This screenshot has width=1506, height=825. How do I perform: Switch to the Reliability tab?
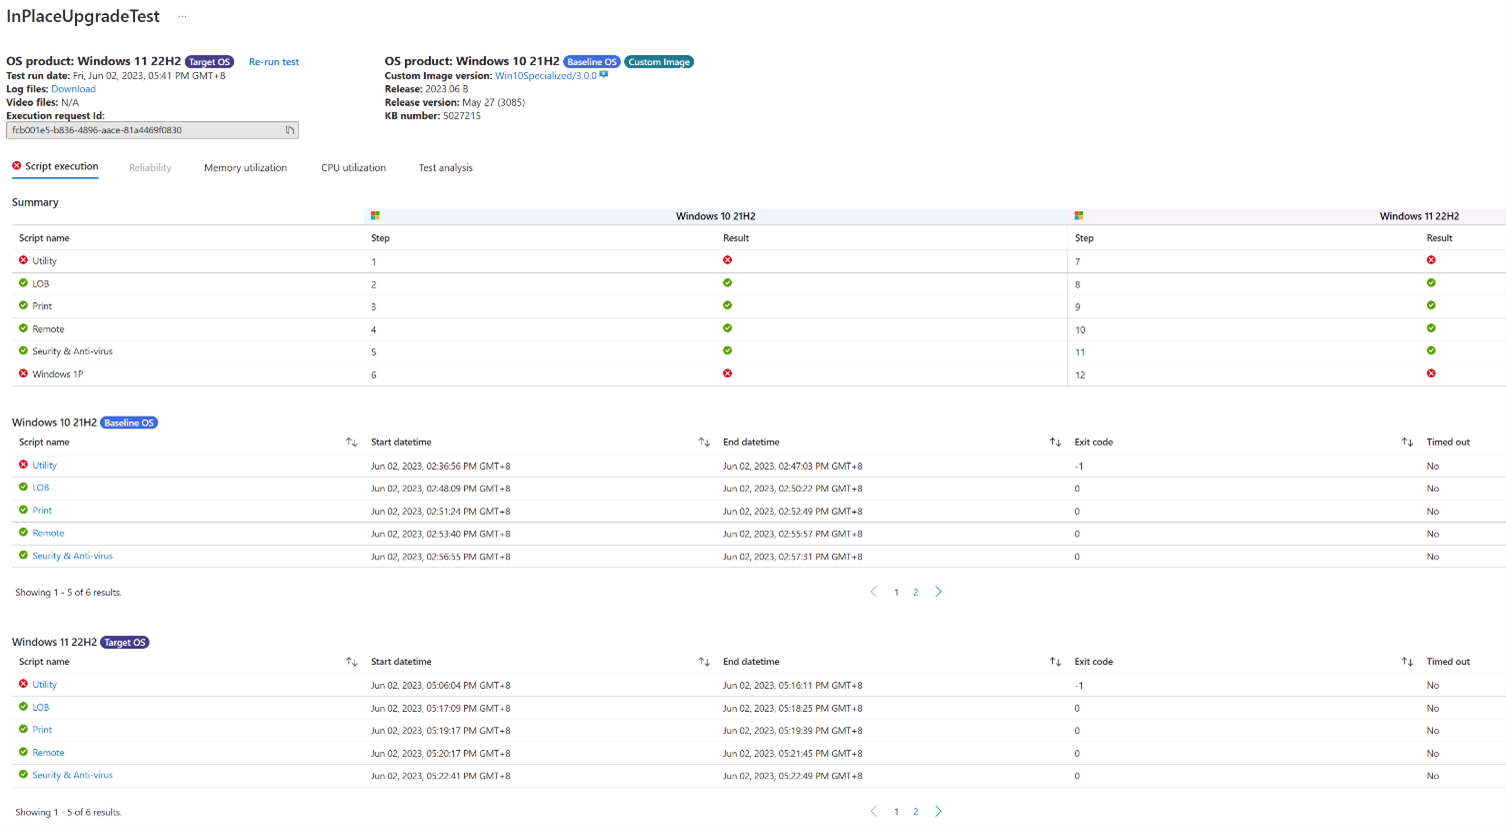pyautogui.click(x=150, y=168)
